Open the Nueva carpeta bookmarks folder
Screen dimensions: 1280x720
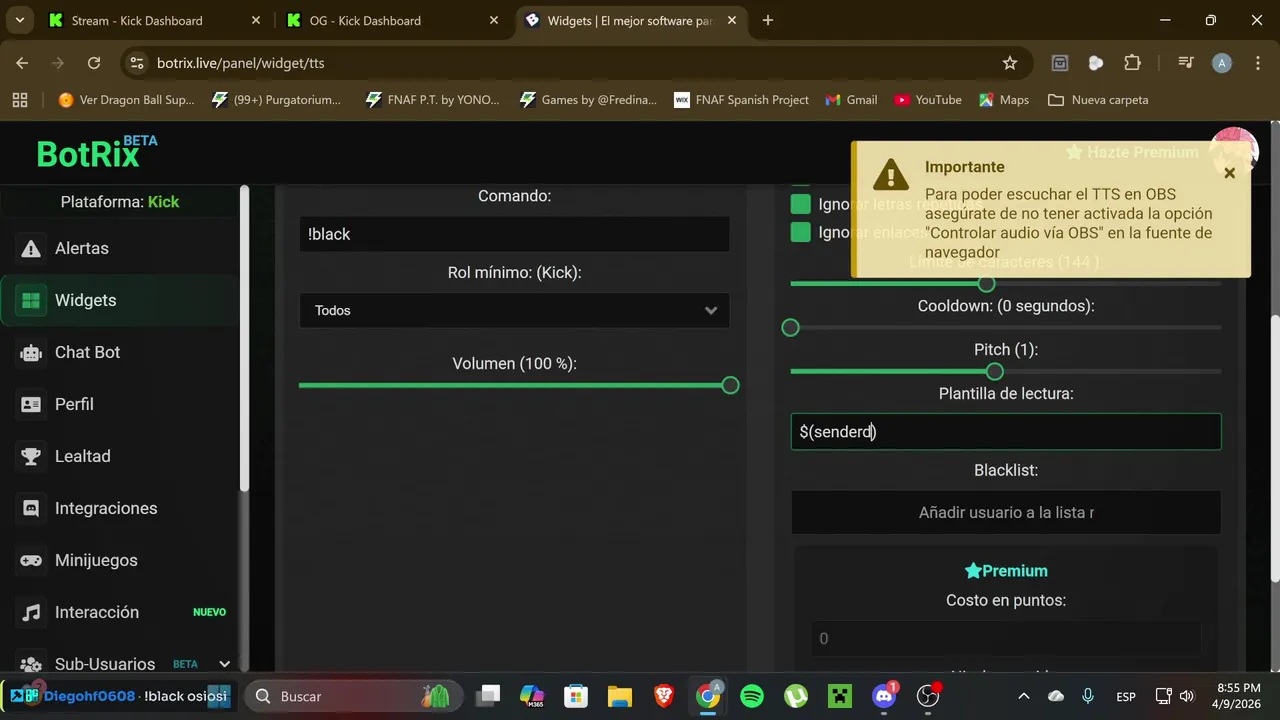point(1098,100)
